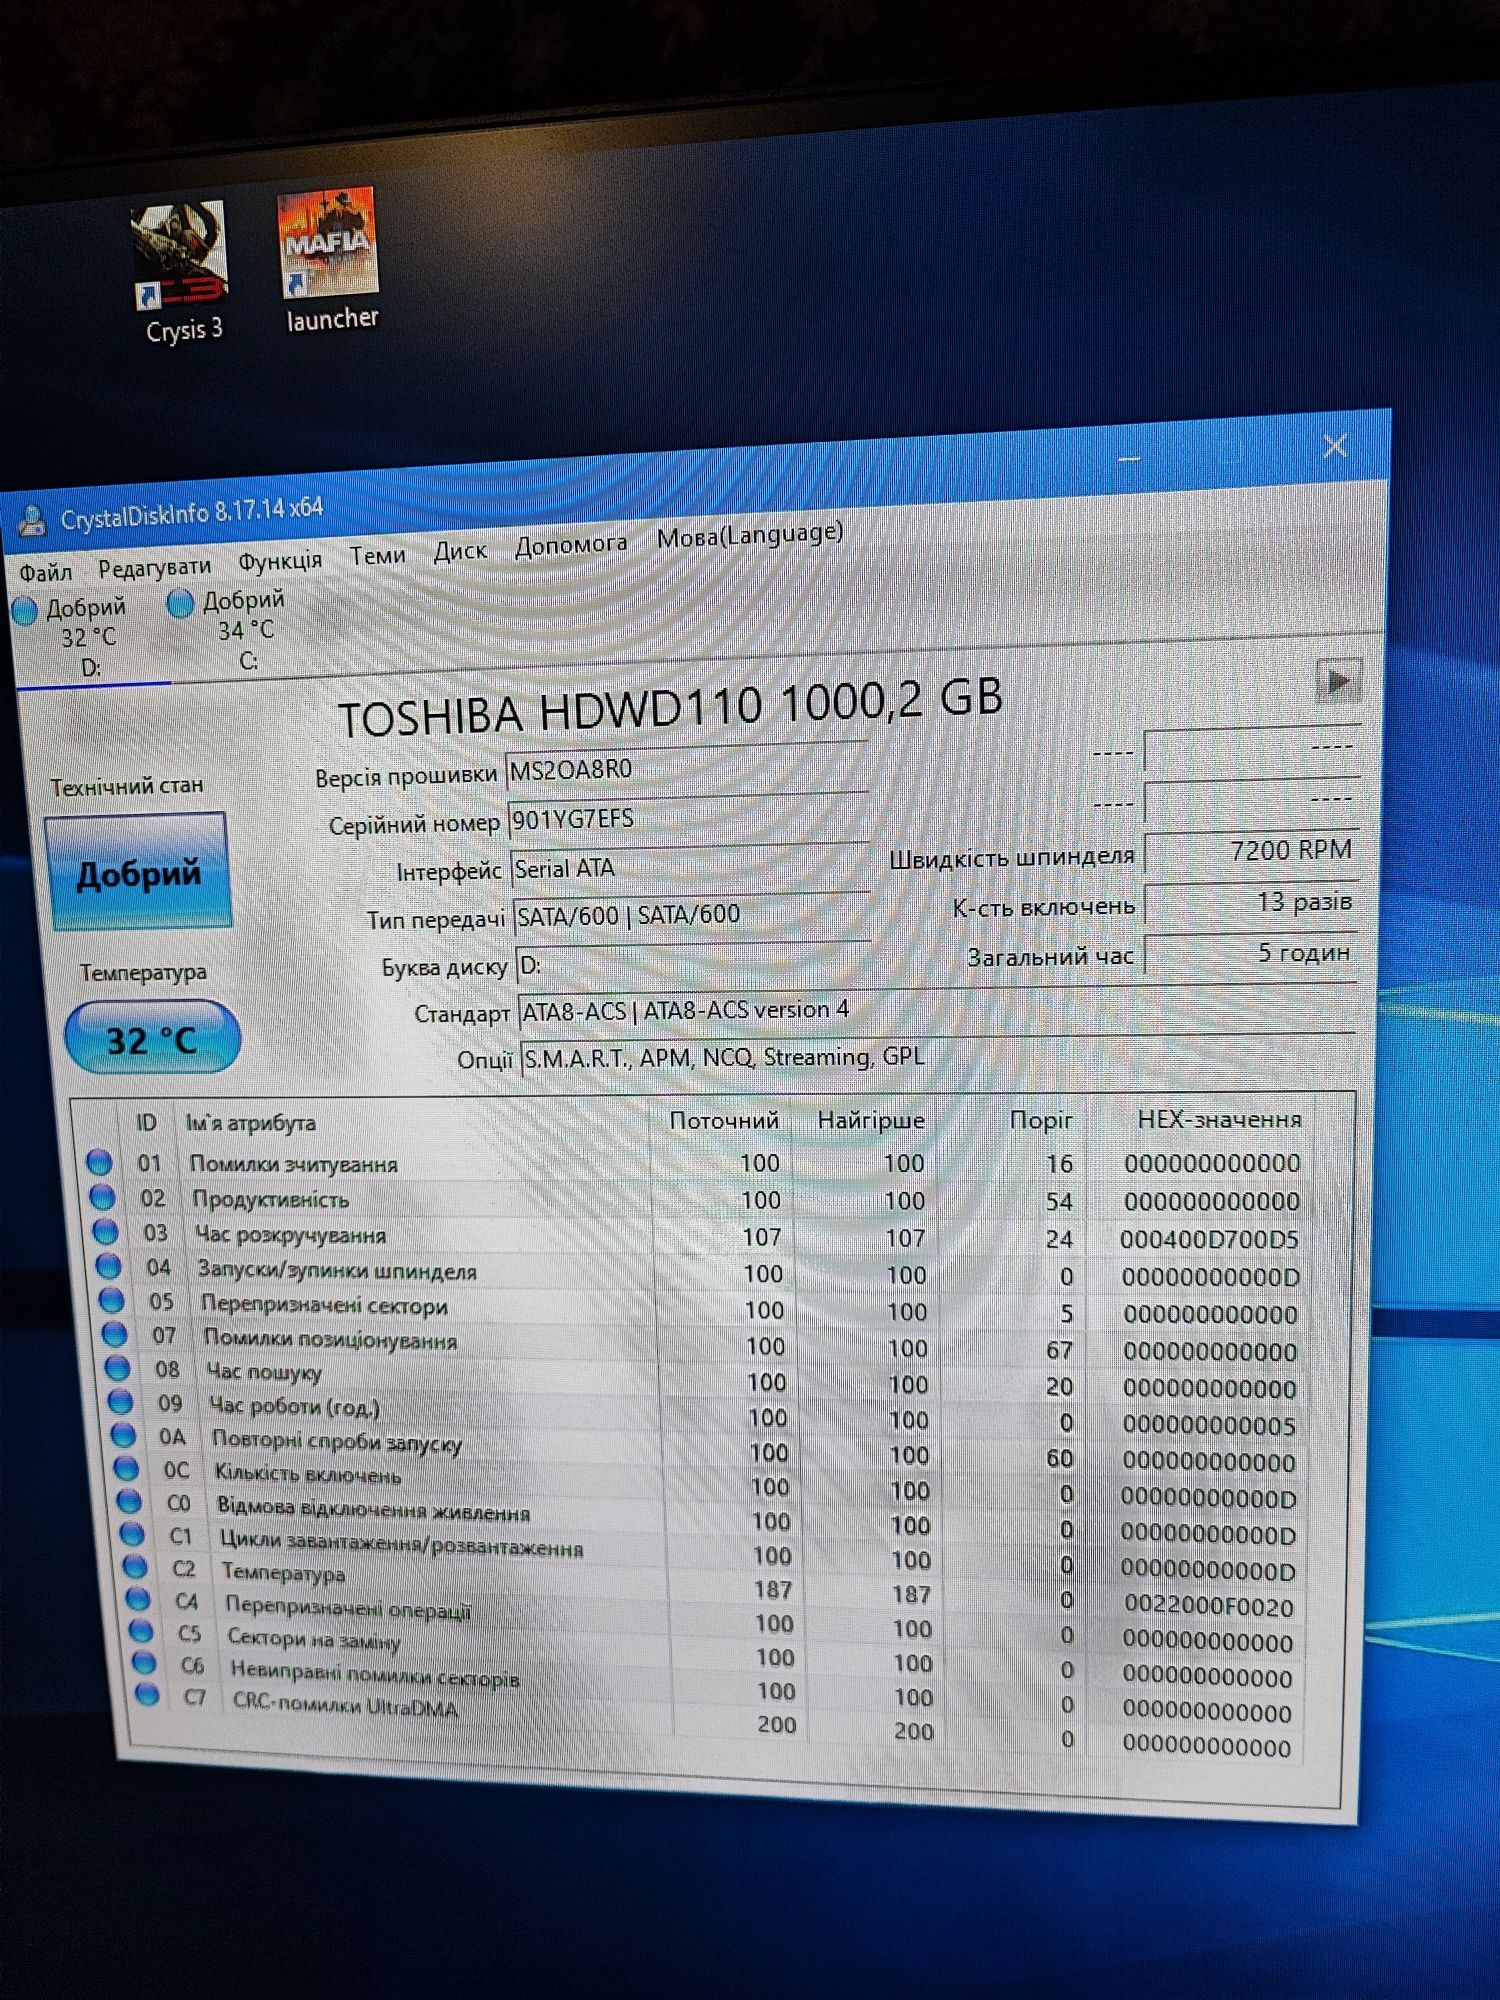Image resolution: width=1500 pixels, height=2000 pixels.
Task: Click the next disk arrow button
Action: click(1338, 682)
